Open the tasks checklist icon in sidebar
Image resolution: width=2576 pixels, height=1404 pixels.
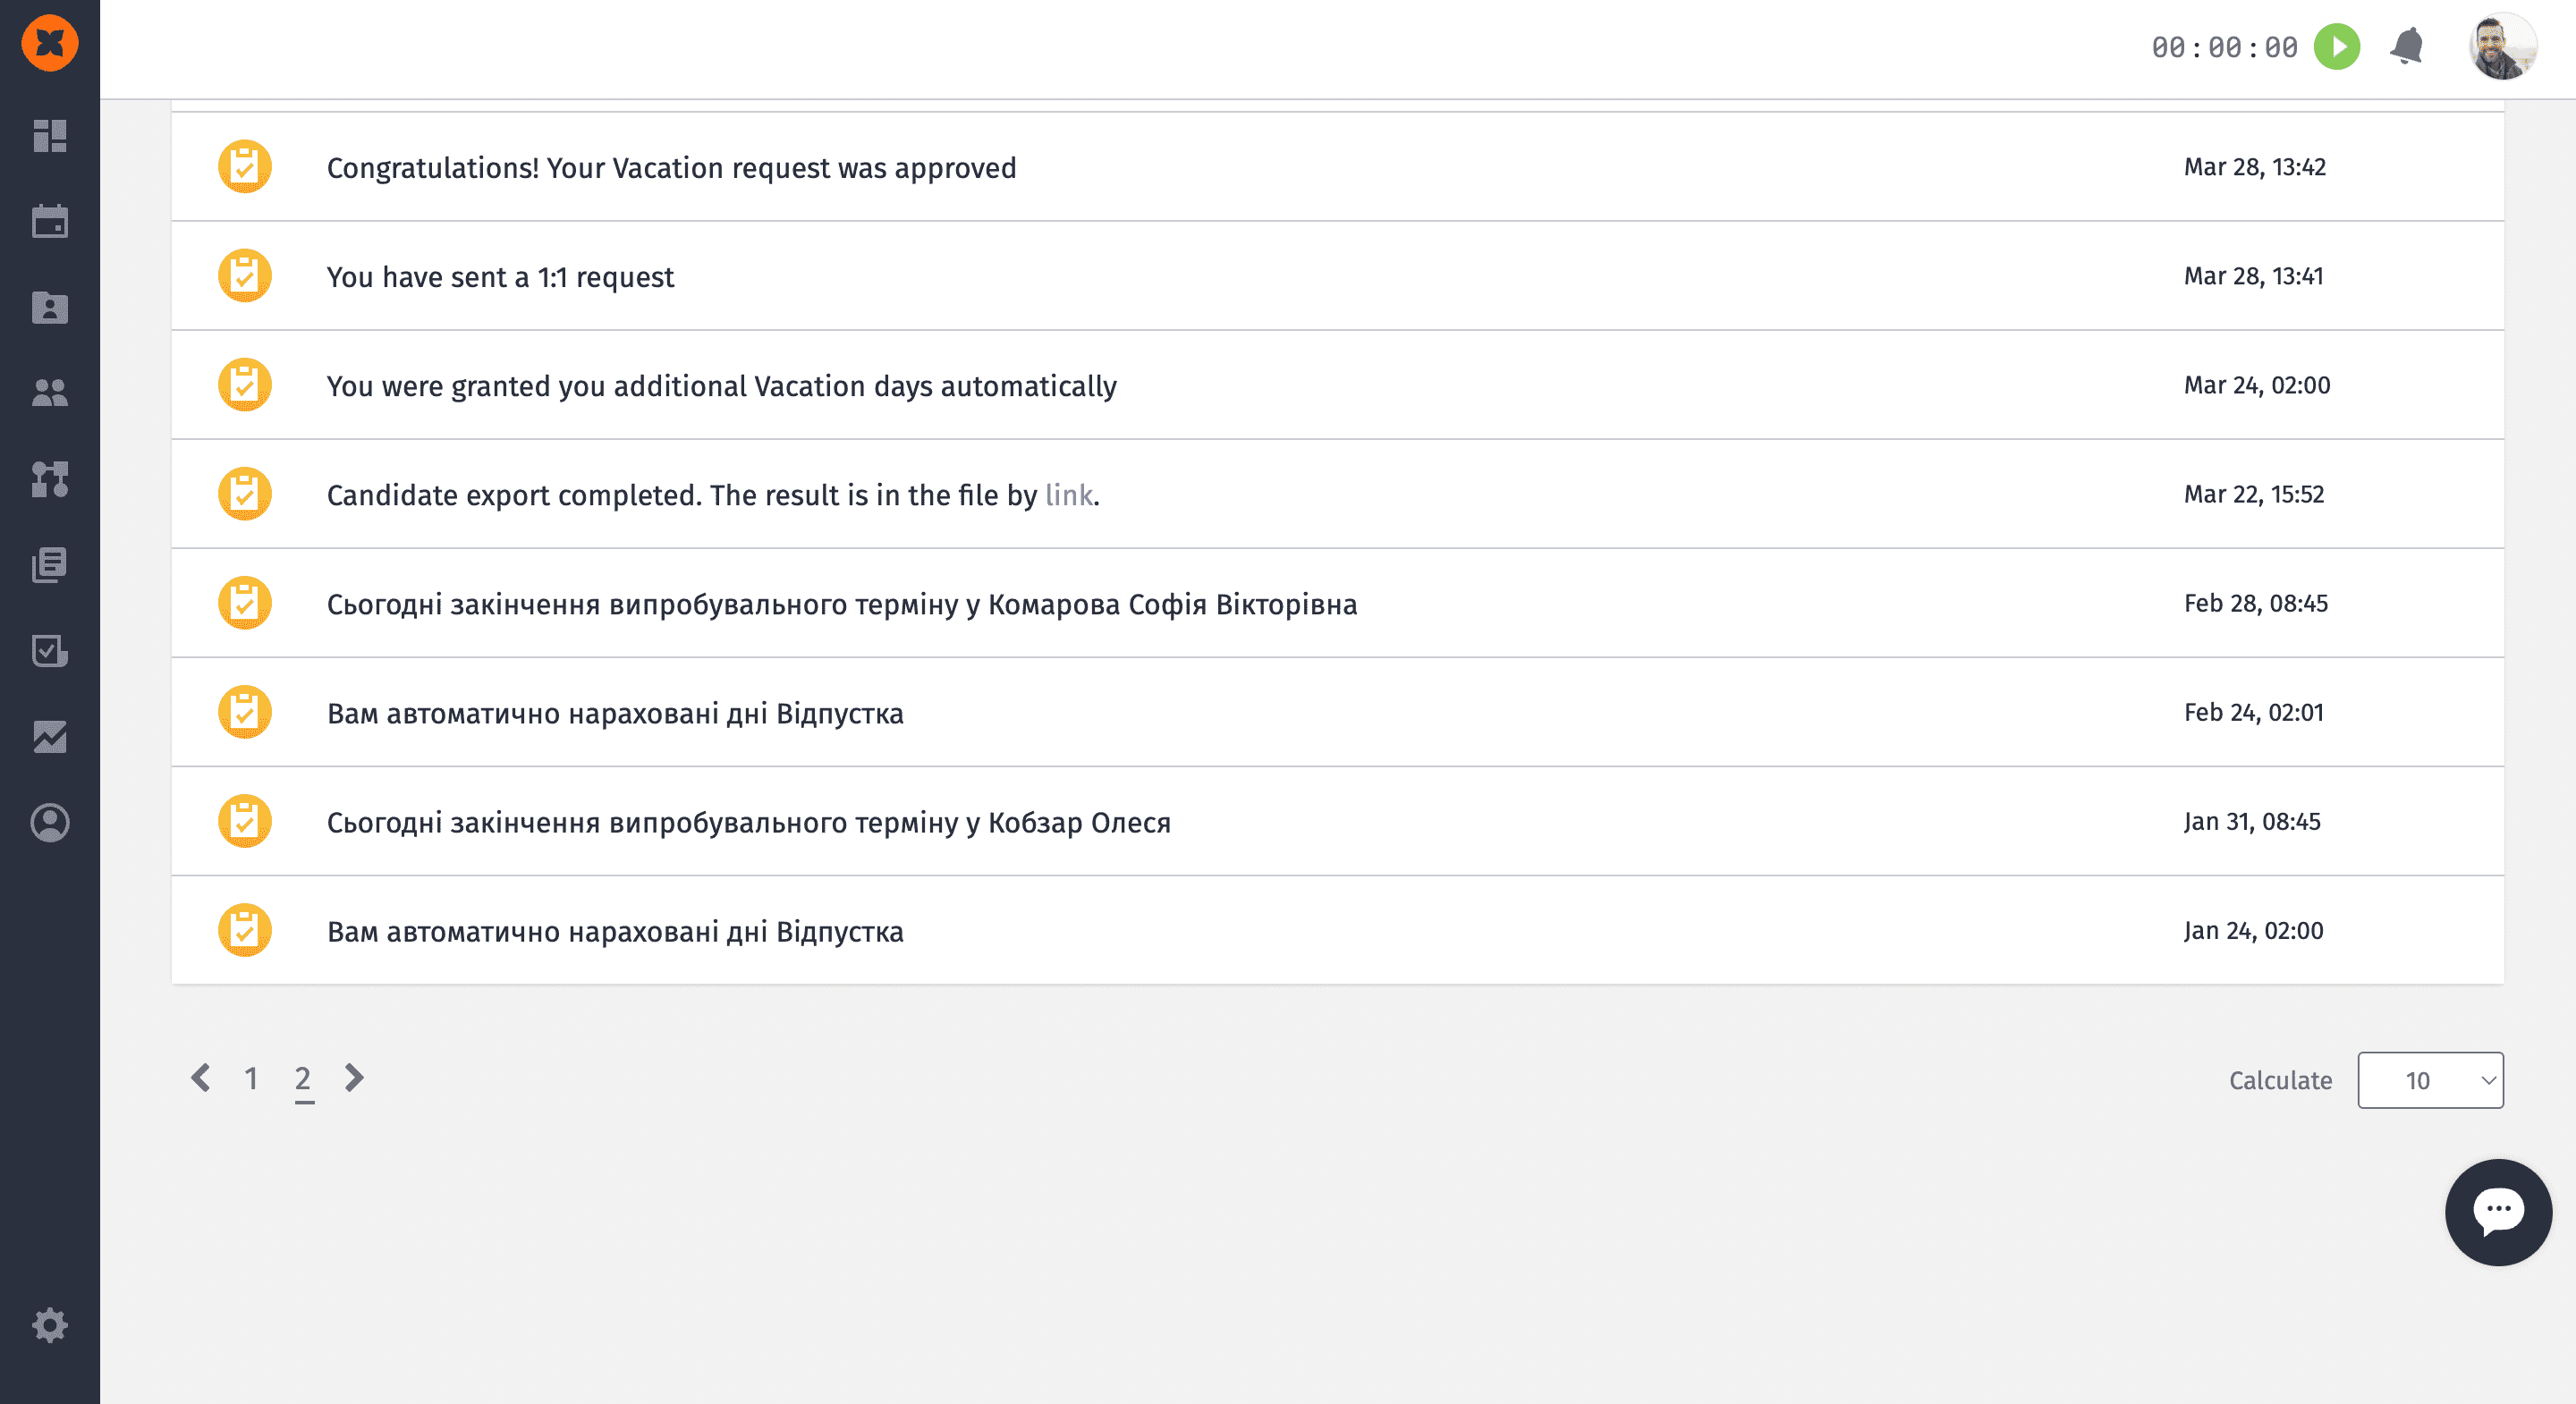pos(50,651)
